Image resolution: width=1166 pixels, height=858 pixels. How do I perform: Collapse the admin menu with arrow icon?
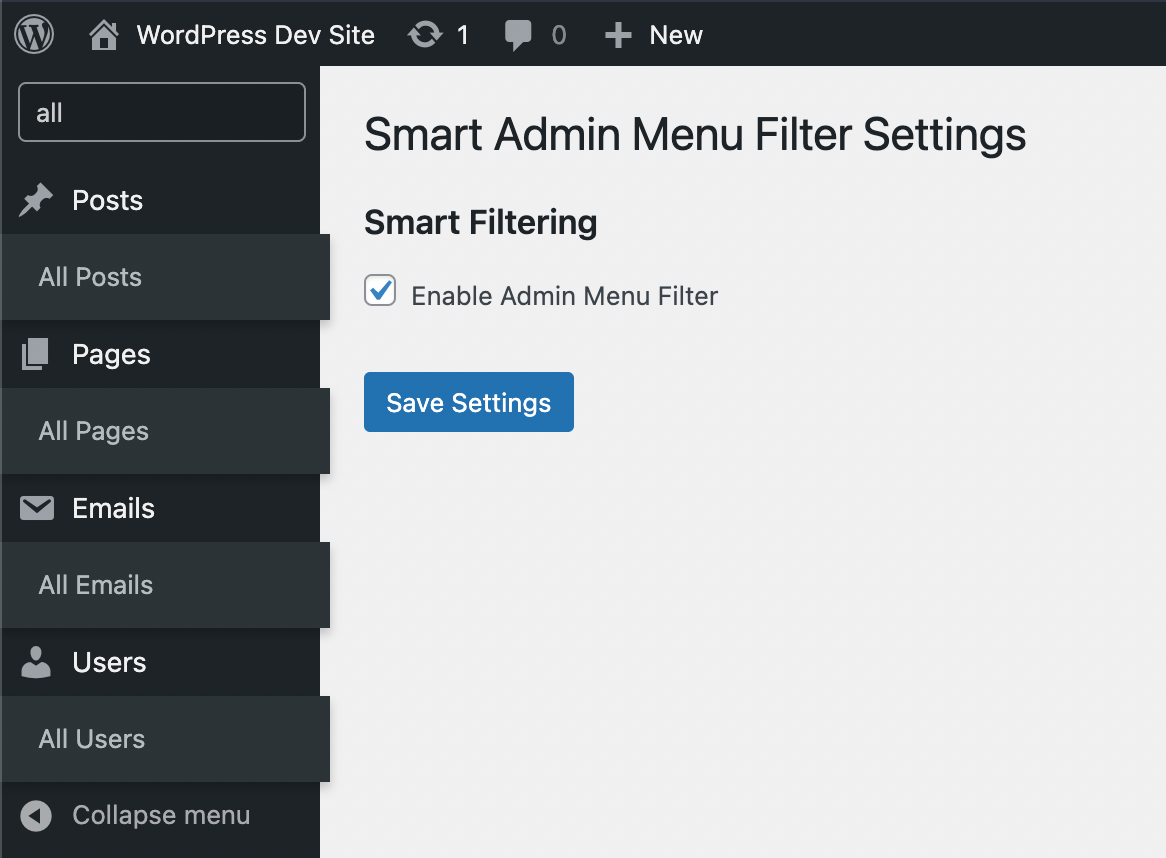point(36,816)
